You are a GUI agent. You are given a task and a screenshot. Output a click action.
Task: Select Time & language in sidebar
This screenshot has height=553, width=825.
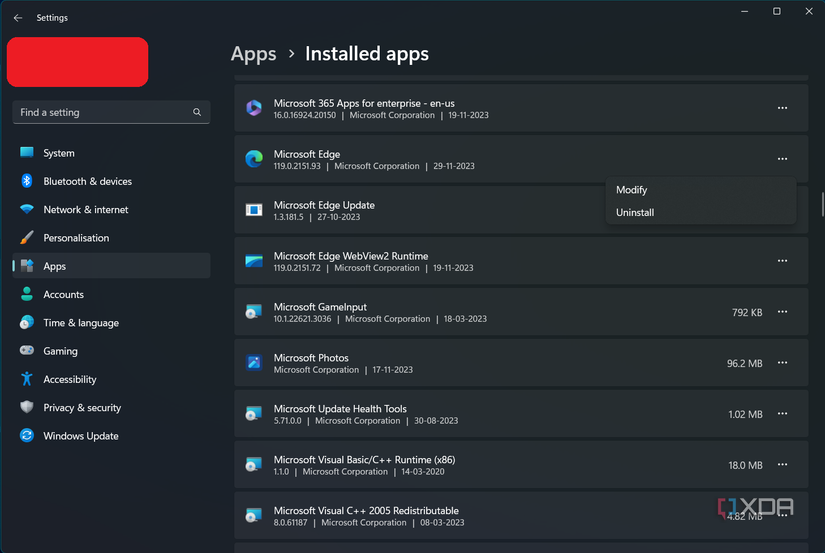[x=80, y=323]
